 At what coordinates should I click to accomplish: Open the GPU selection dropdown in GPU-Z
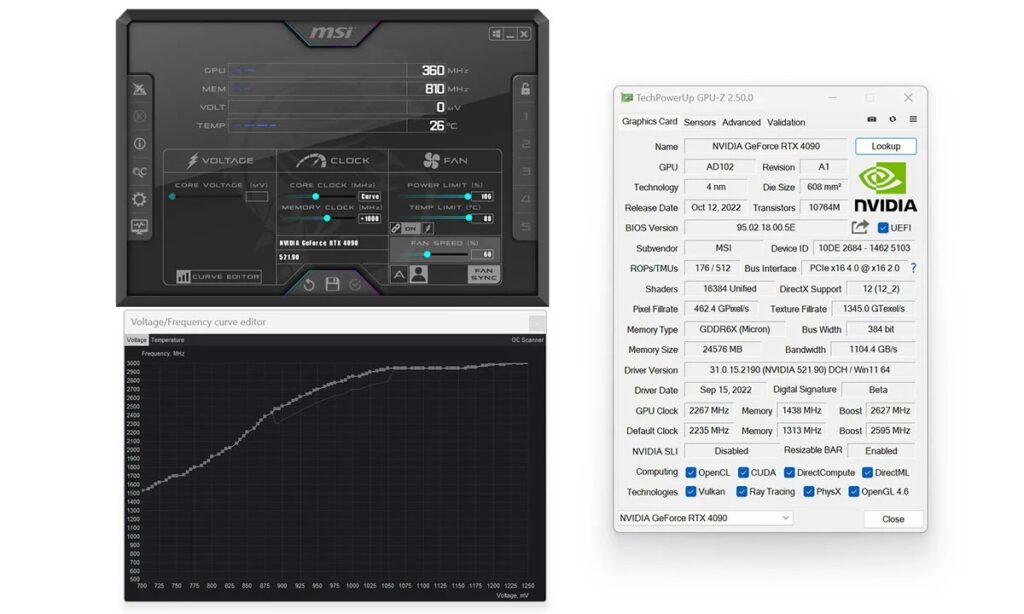[705, 518]
